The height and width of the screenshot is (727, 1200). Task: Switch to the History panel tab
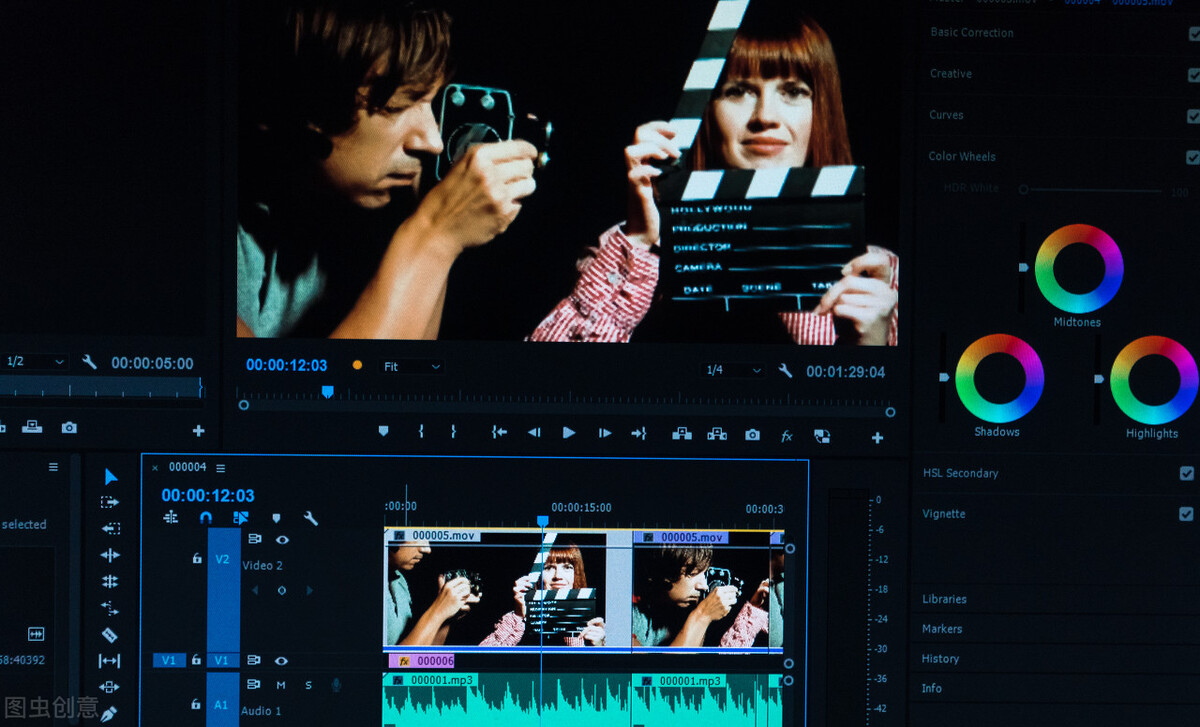[x=940, y=659]
